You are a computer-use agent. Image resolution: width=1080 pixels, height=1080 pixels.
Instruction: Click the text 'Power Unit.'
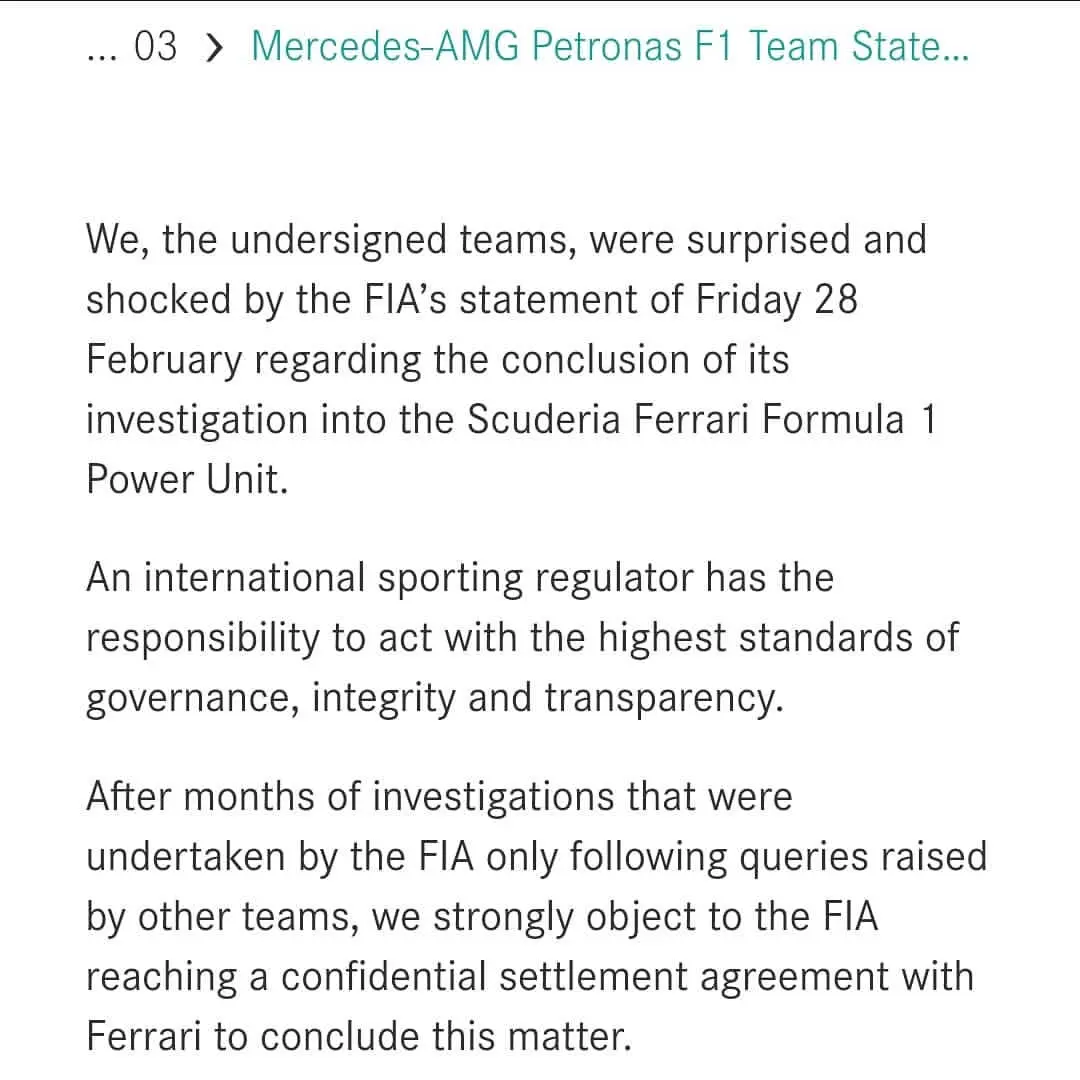(187, 479)
